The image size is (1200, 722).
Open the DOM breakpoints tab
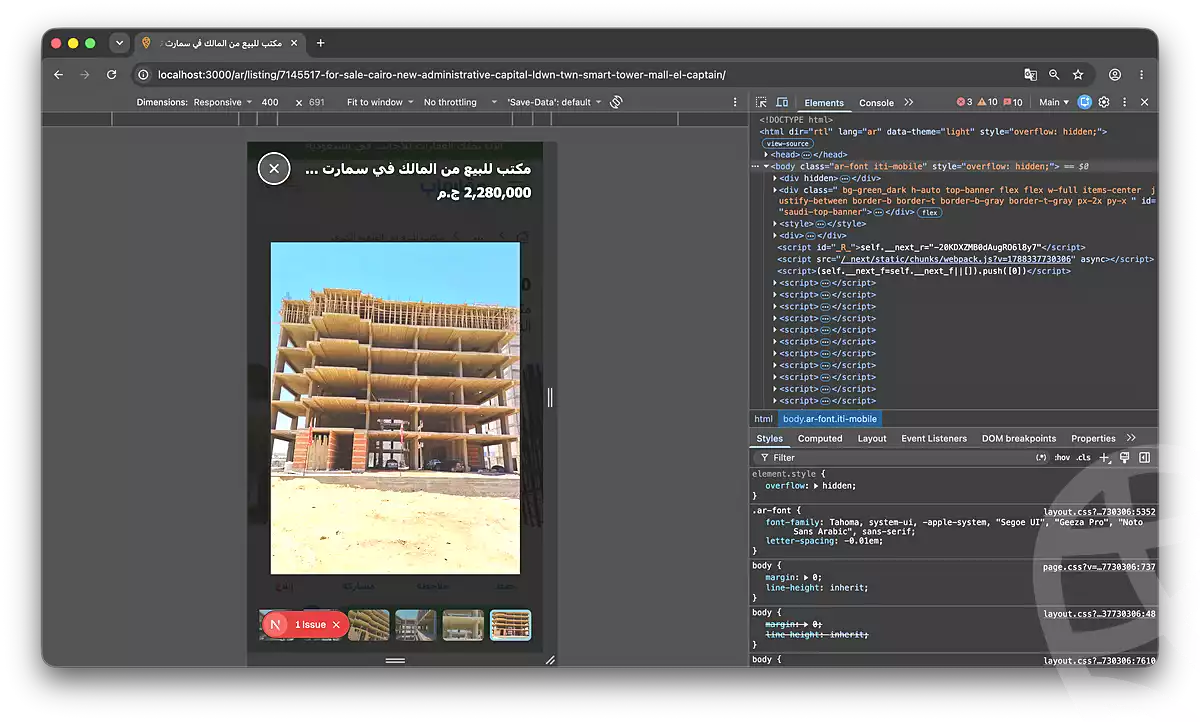1018,438
